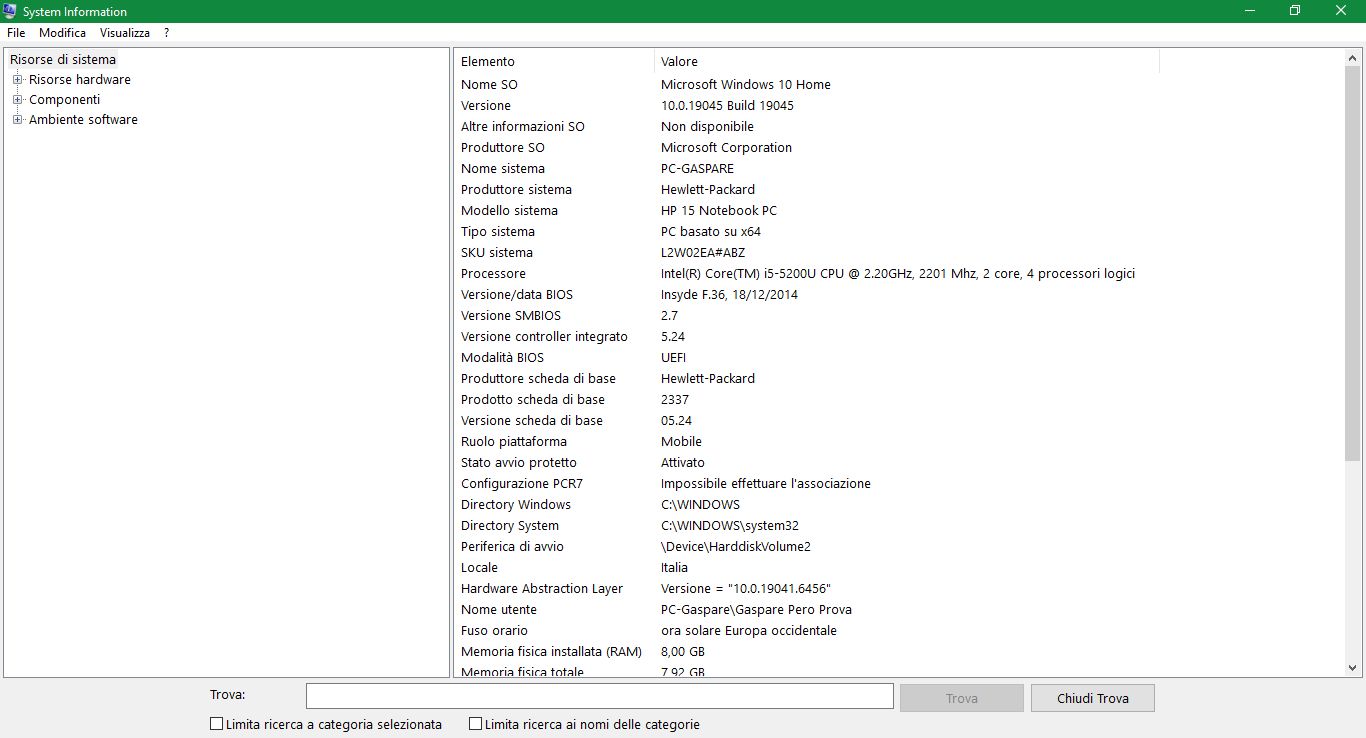This screenshot has width=1366, height=738.
Task: Select the 'Periferica di avvio' row label
Action: pyautogui.click(x=512, y=547)
